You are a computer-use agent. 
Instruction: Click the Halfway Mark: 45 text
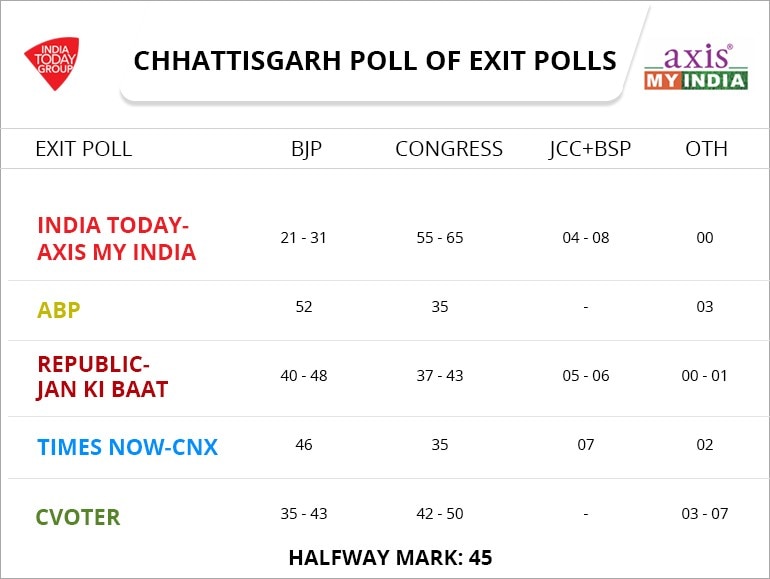(390, 557)
